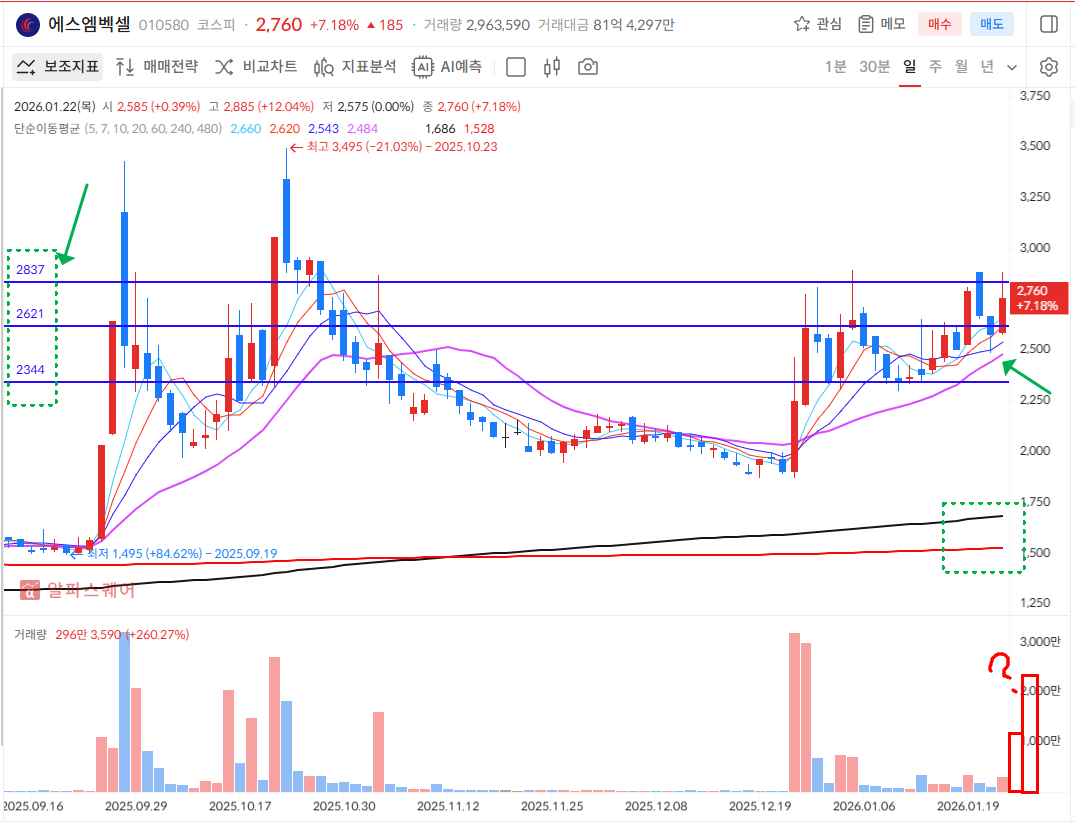1075x823 pixels.
Task: Click the 단순이동평균 moving average legend
Action: pyautogui.click(x=47, y=129)
